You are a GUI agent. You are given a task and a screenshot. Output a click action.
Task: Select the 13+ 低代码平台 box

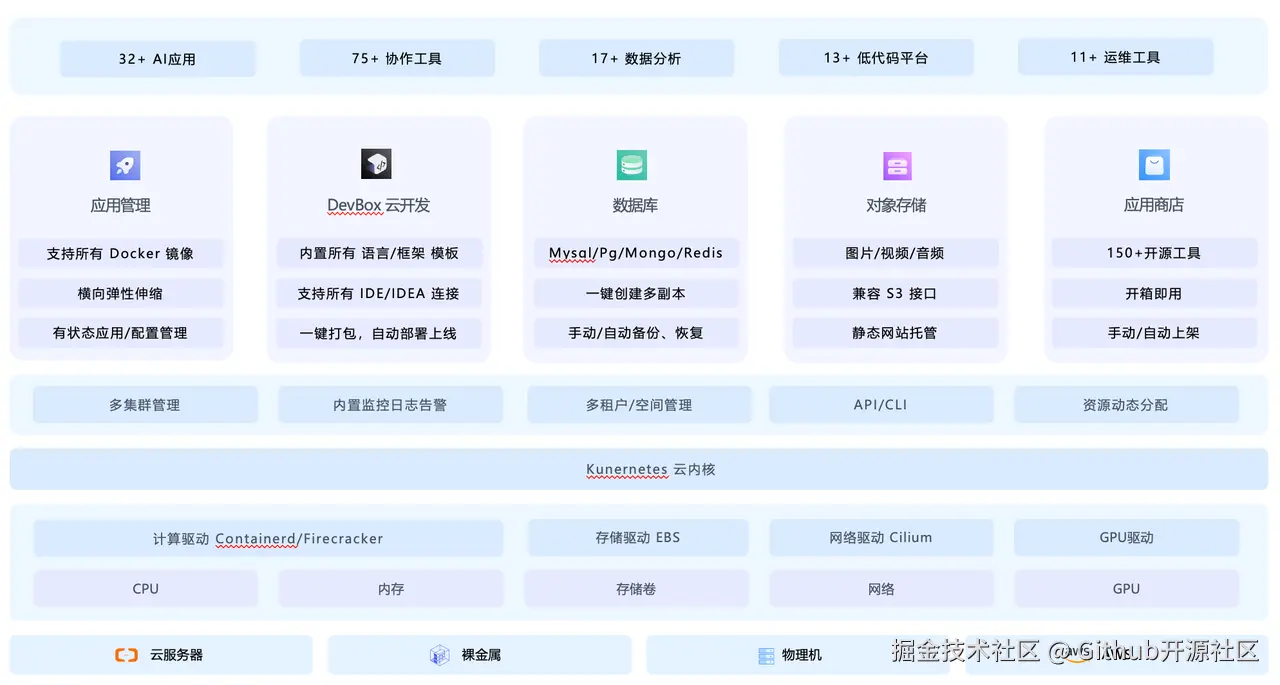tap(876, 58)
